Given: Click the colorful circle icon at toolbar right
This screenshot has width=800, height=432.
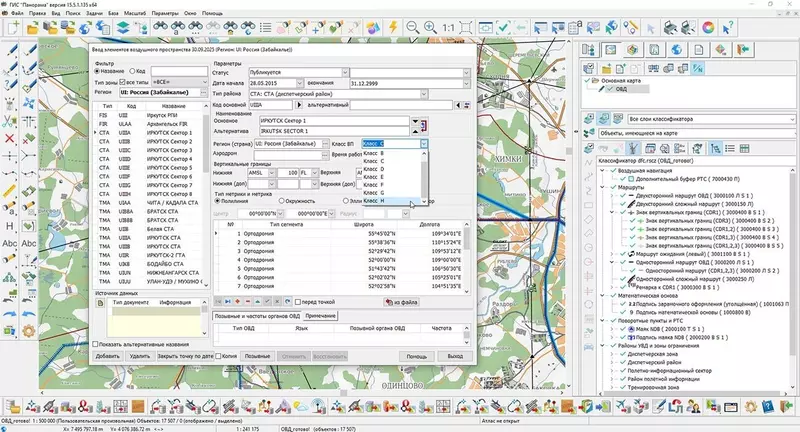Looking at the screenshot, I should 708,27.
